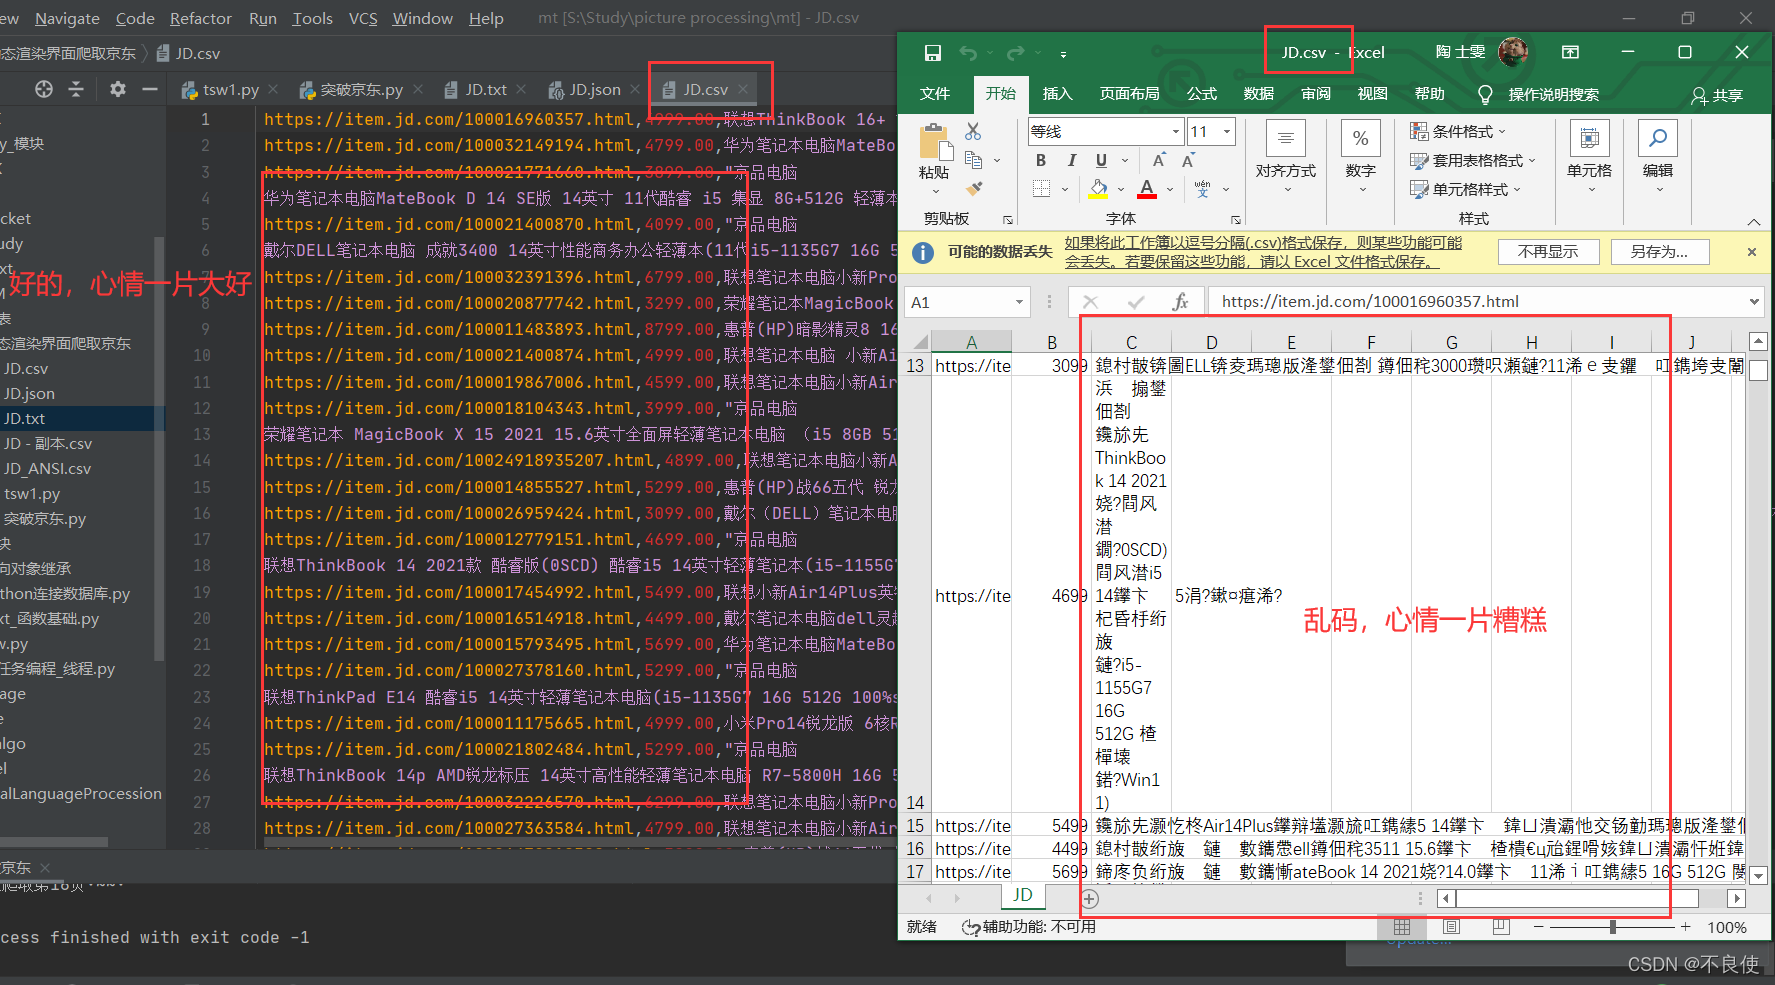
Task: Zoom out with the minus button in Excel
Action: click(x=1538, y=927)
